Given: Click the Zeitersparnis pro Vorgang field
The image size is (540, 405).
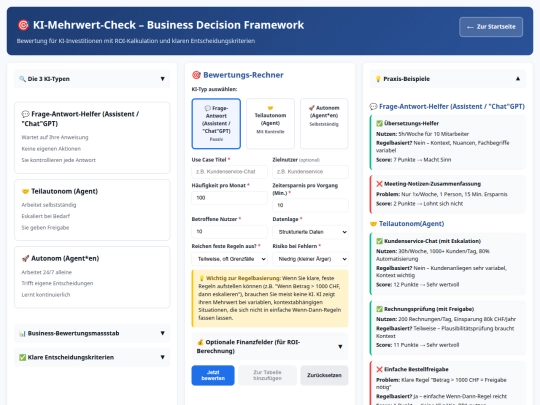Looking at the screenshot, I should click(310, 205).
